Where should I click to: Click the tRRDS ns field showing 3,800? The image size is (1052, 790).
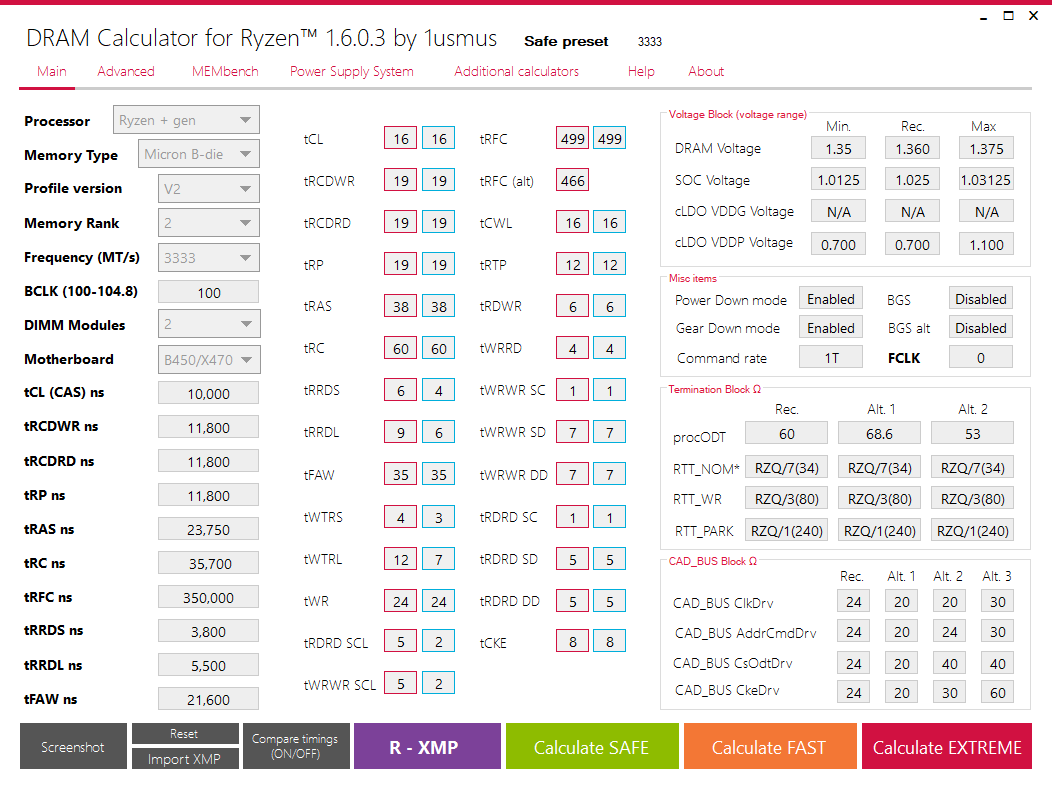pyautogui.click(x=209, y=632)
